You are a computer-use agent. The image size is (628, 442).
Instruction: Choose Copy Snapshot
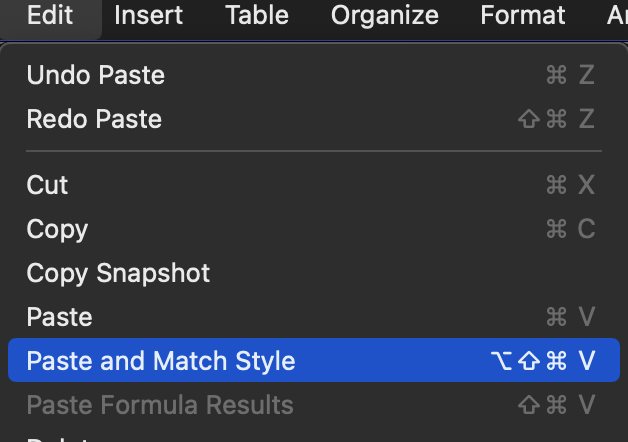pyautogui.click(x=118, y=273)
